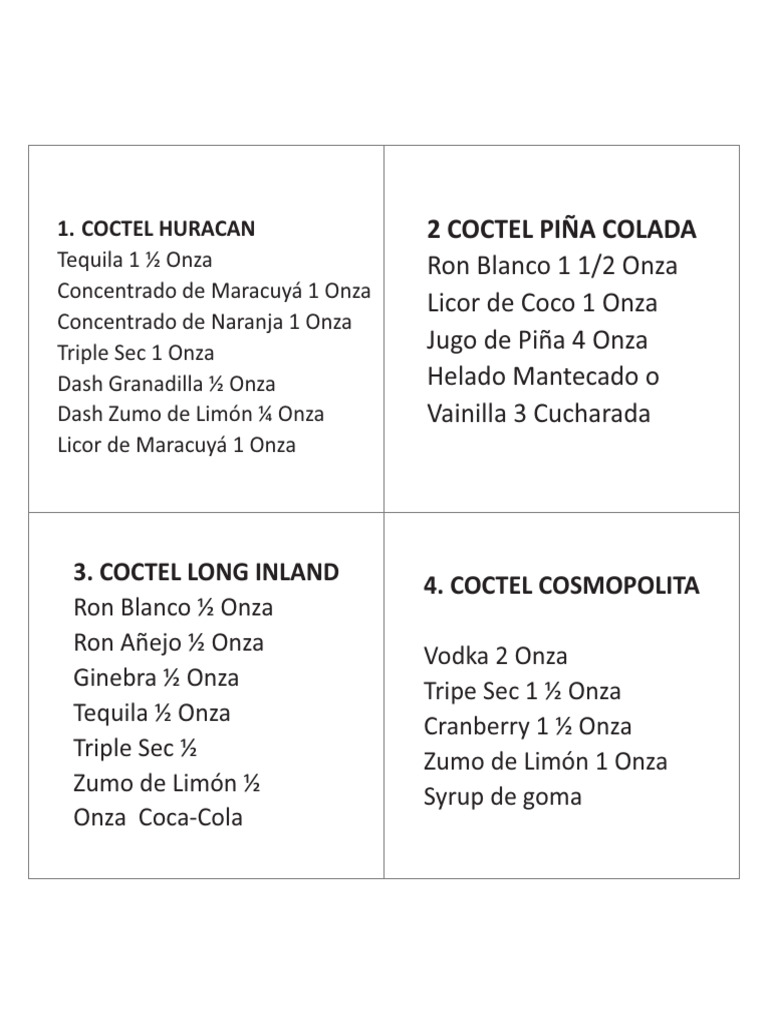
Task: Click Licor de Coco 1 Onza
Action: tap(542, 303)
